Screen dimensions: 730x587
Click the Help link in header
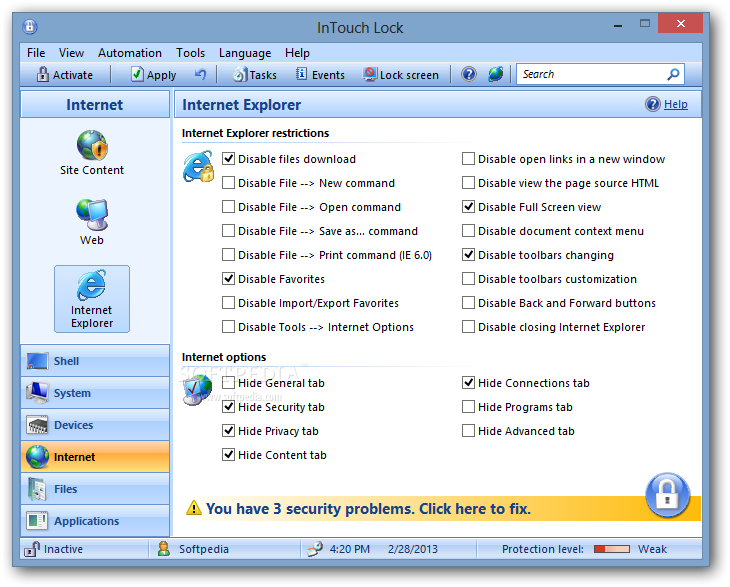coord(676,104)
